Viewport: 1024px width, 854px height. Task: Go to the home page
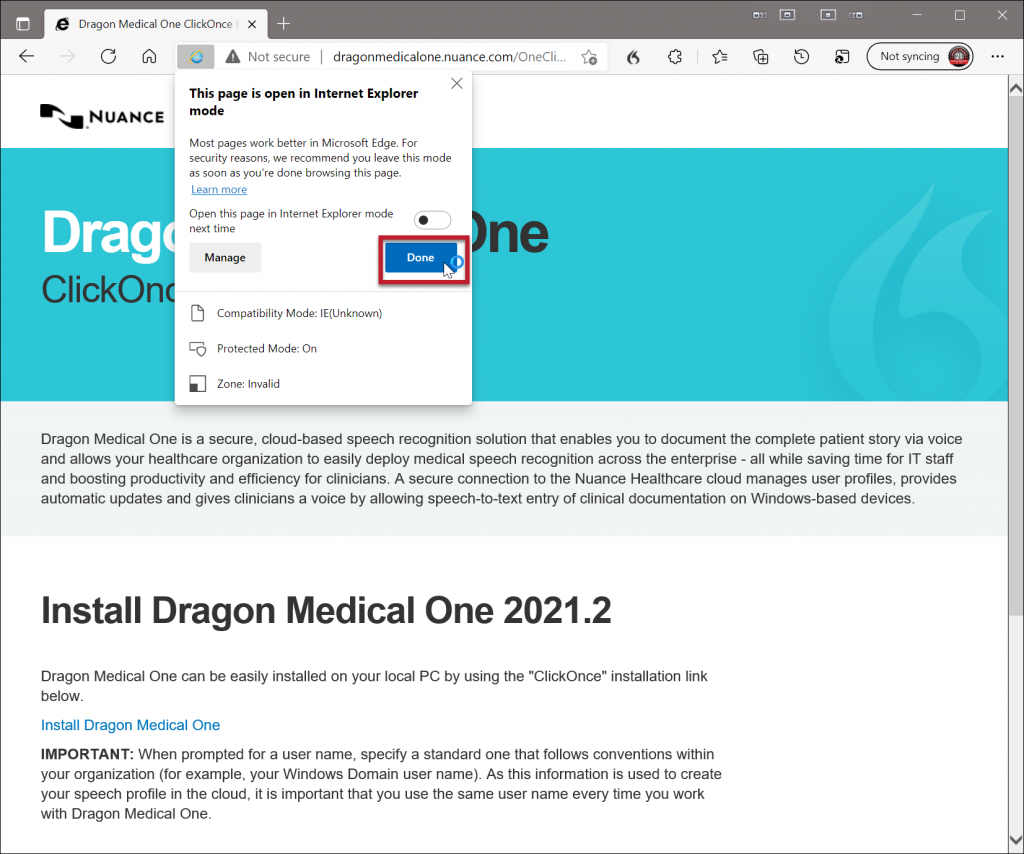150,56
